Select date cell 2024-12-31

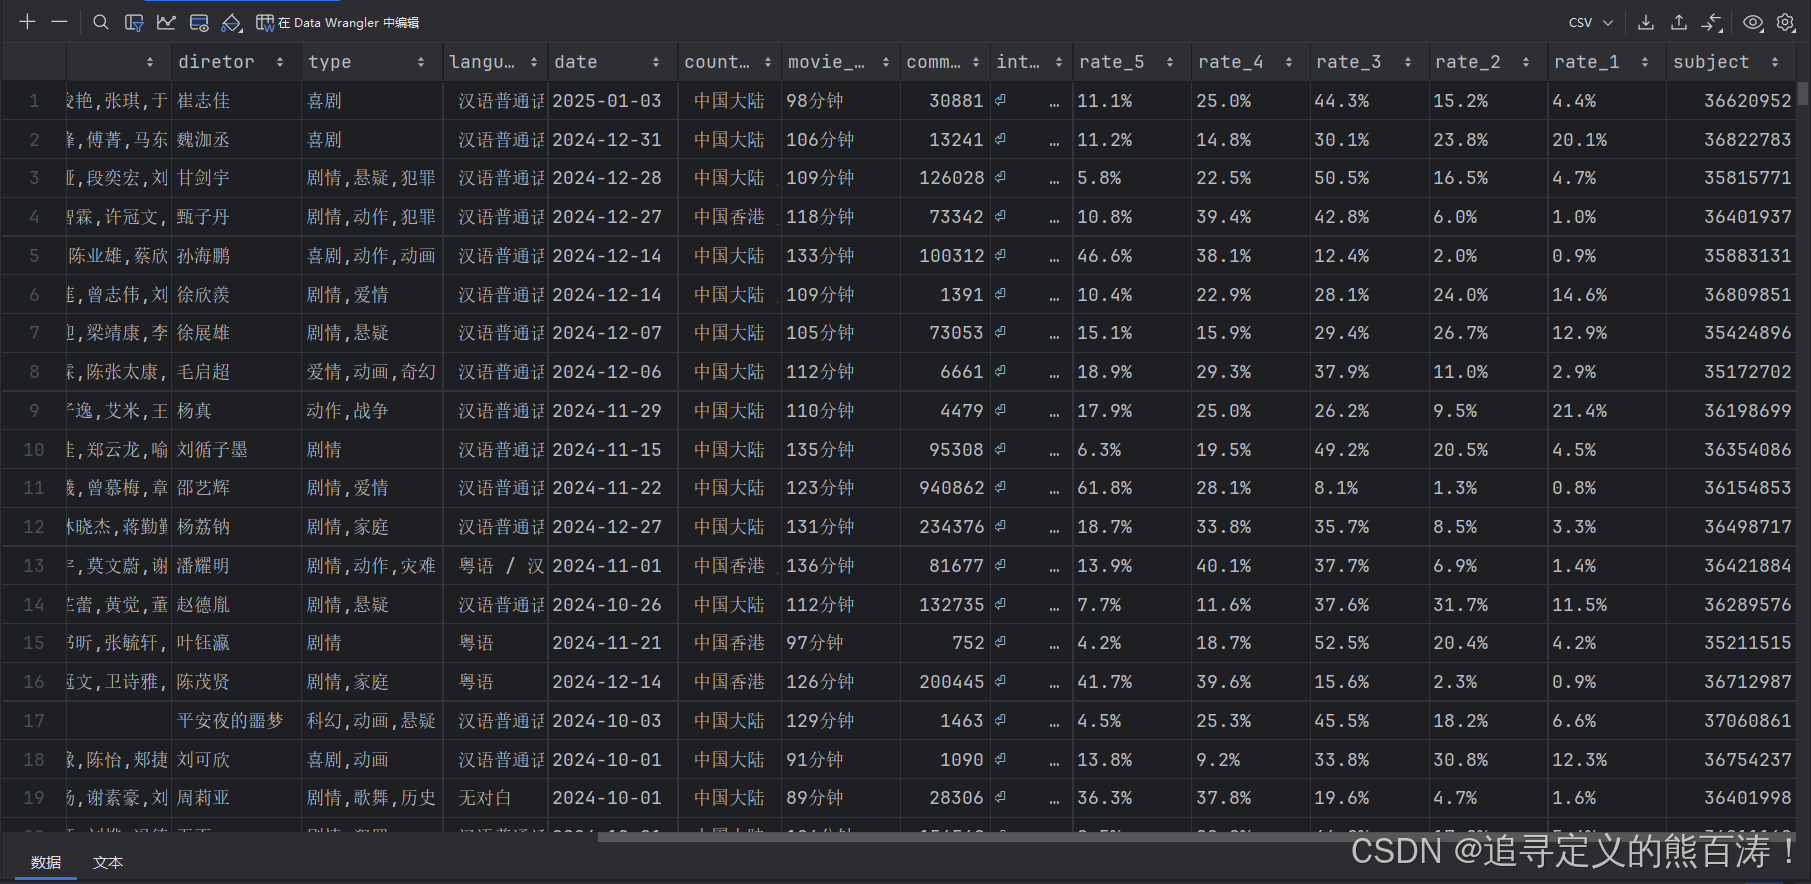[613, 140]
